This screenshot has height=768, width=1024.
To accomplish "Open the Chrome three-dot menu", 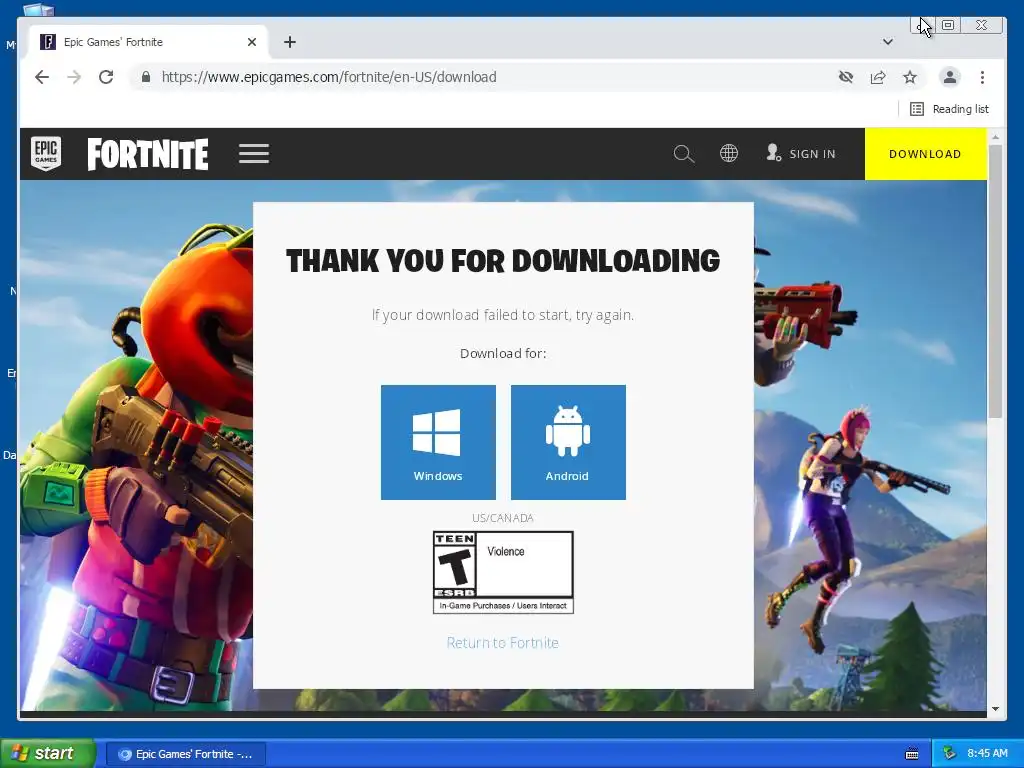I will coord(982,77).
